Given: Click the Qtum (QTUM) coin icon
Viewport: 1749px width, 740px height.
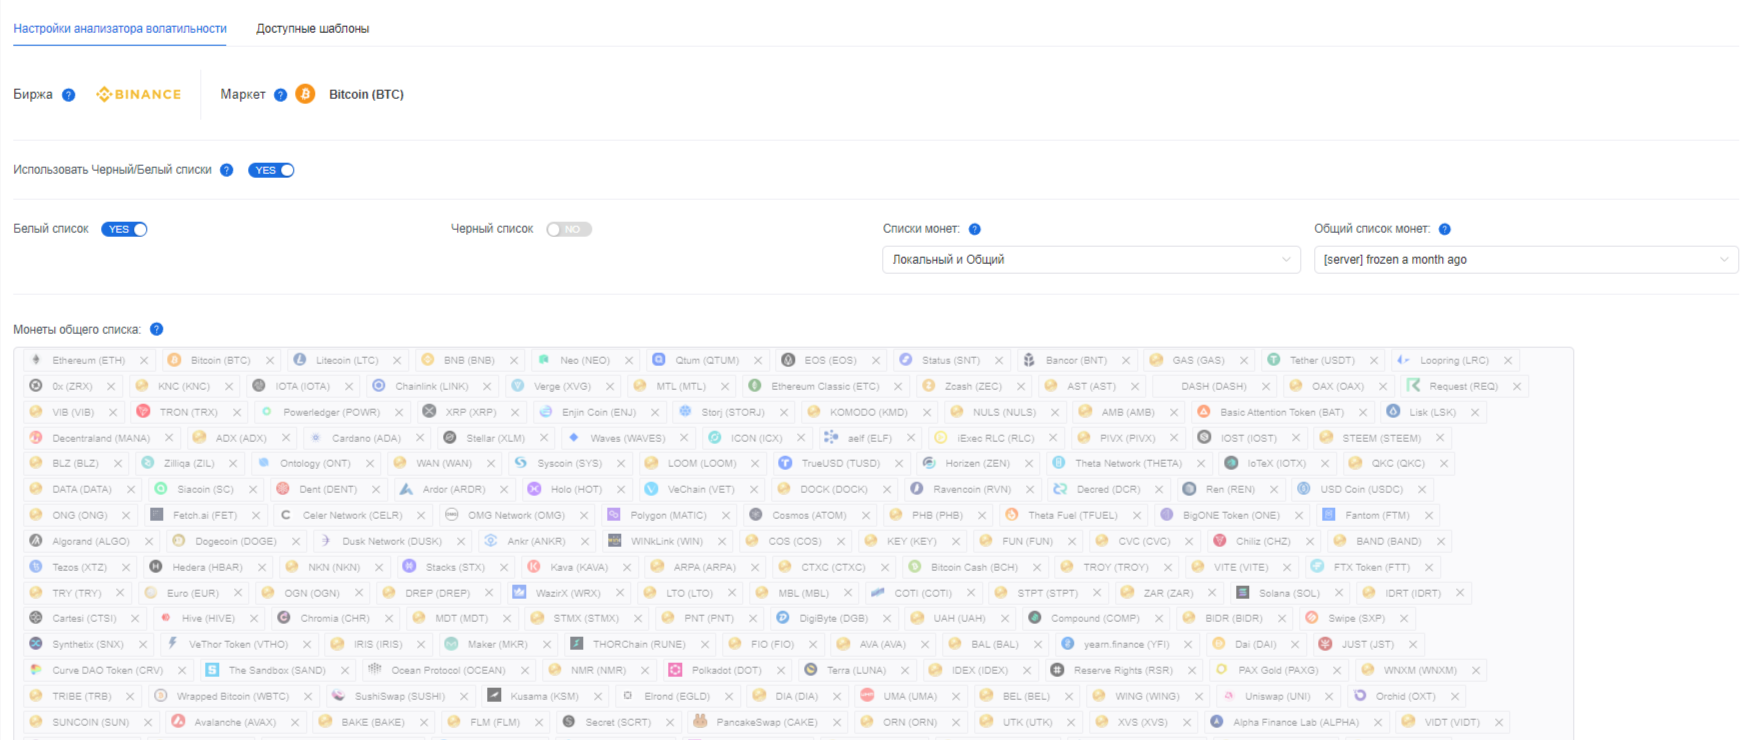Looking at the screenshot, I should [659, 359].
